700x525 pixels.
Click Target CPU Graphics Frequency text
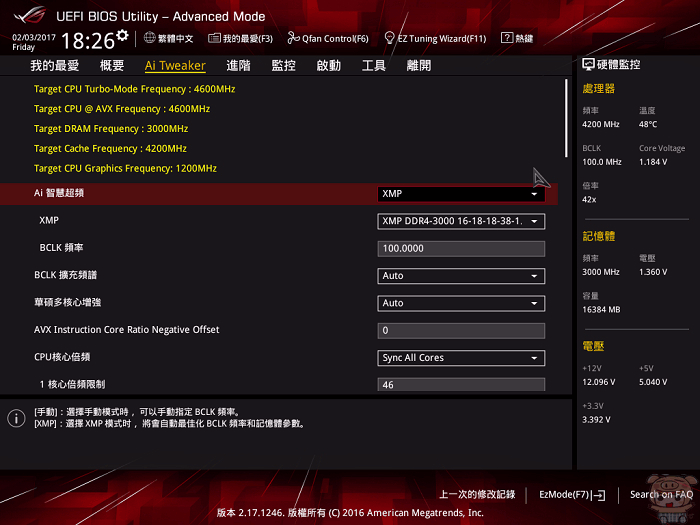click(125, 168)
